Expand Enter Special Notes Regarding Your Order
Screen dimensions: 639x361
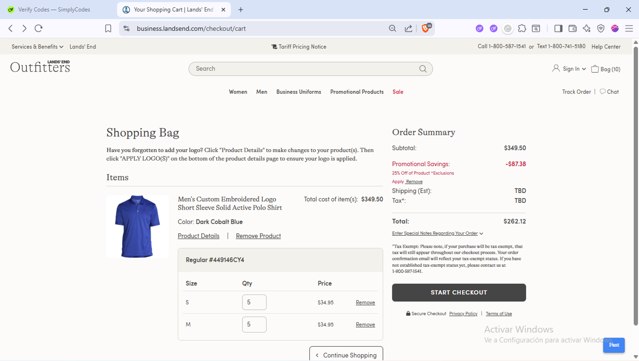click(x=438, y=233)
